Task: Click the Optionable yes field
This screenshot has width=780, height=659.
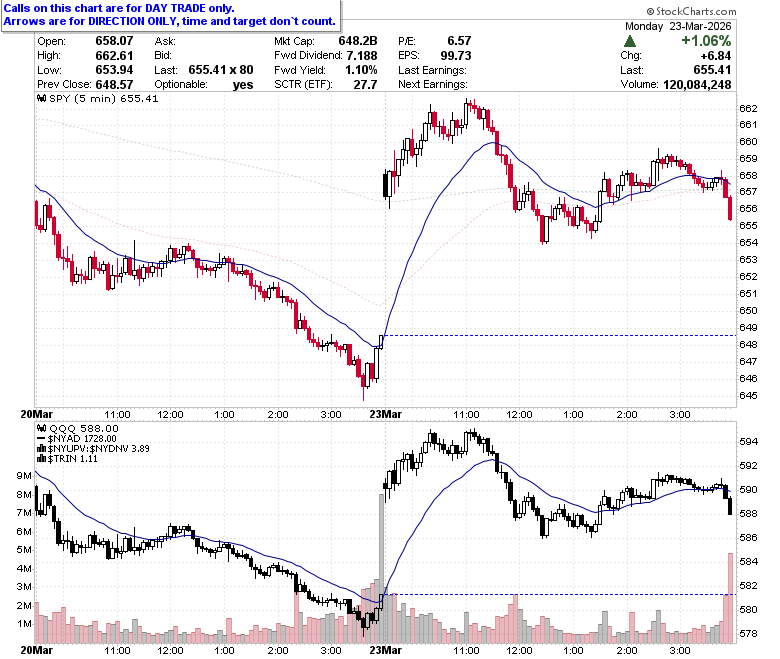Action: tap(204, 85)
